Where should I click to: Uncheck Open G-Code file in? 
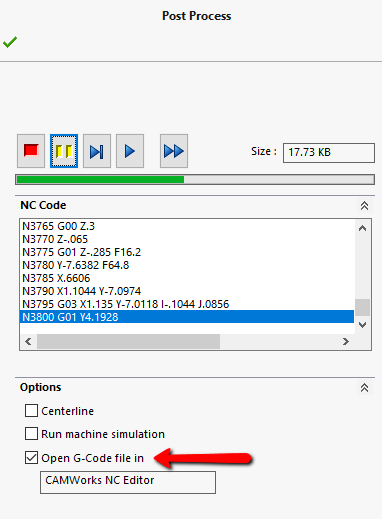click(x=31, y=458)
